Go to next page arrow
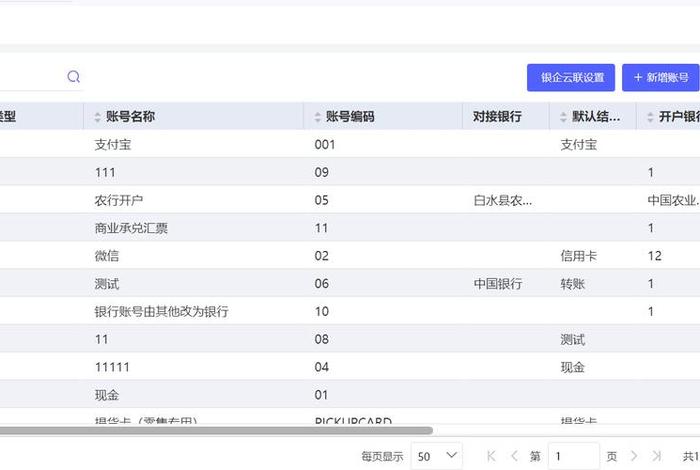The image size is (700, 470). click(x=634, y=456)
